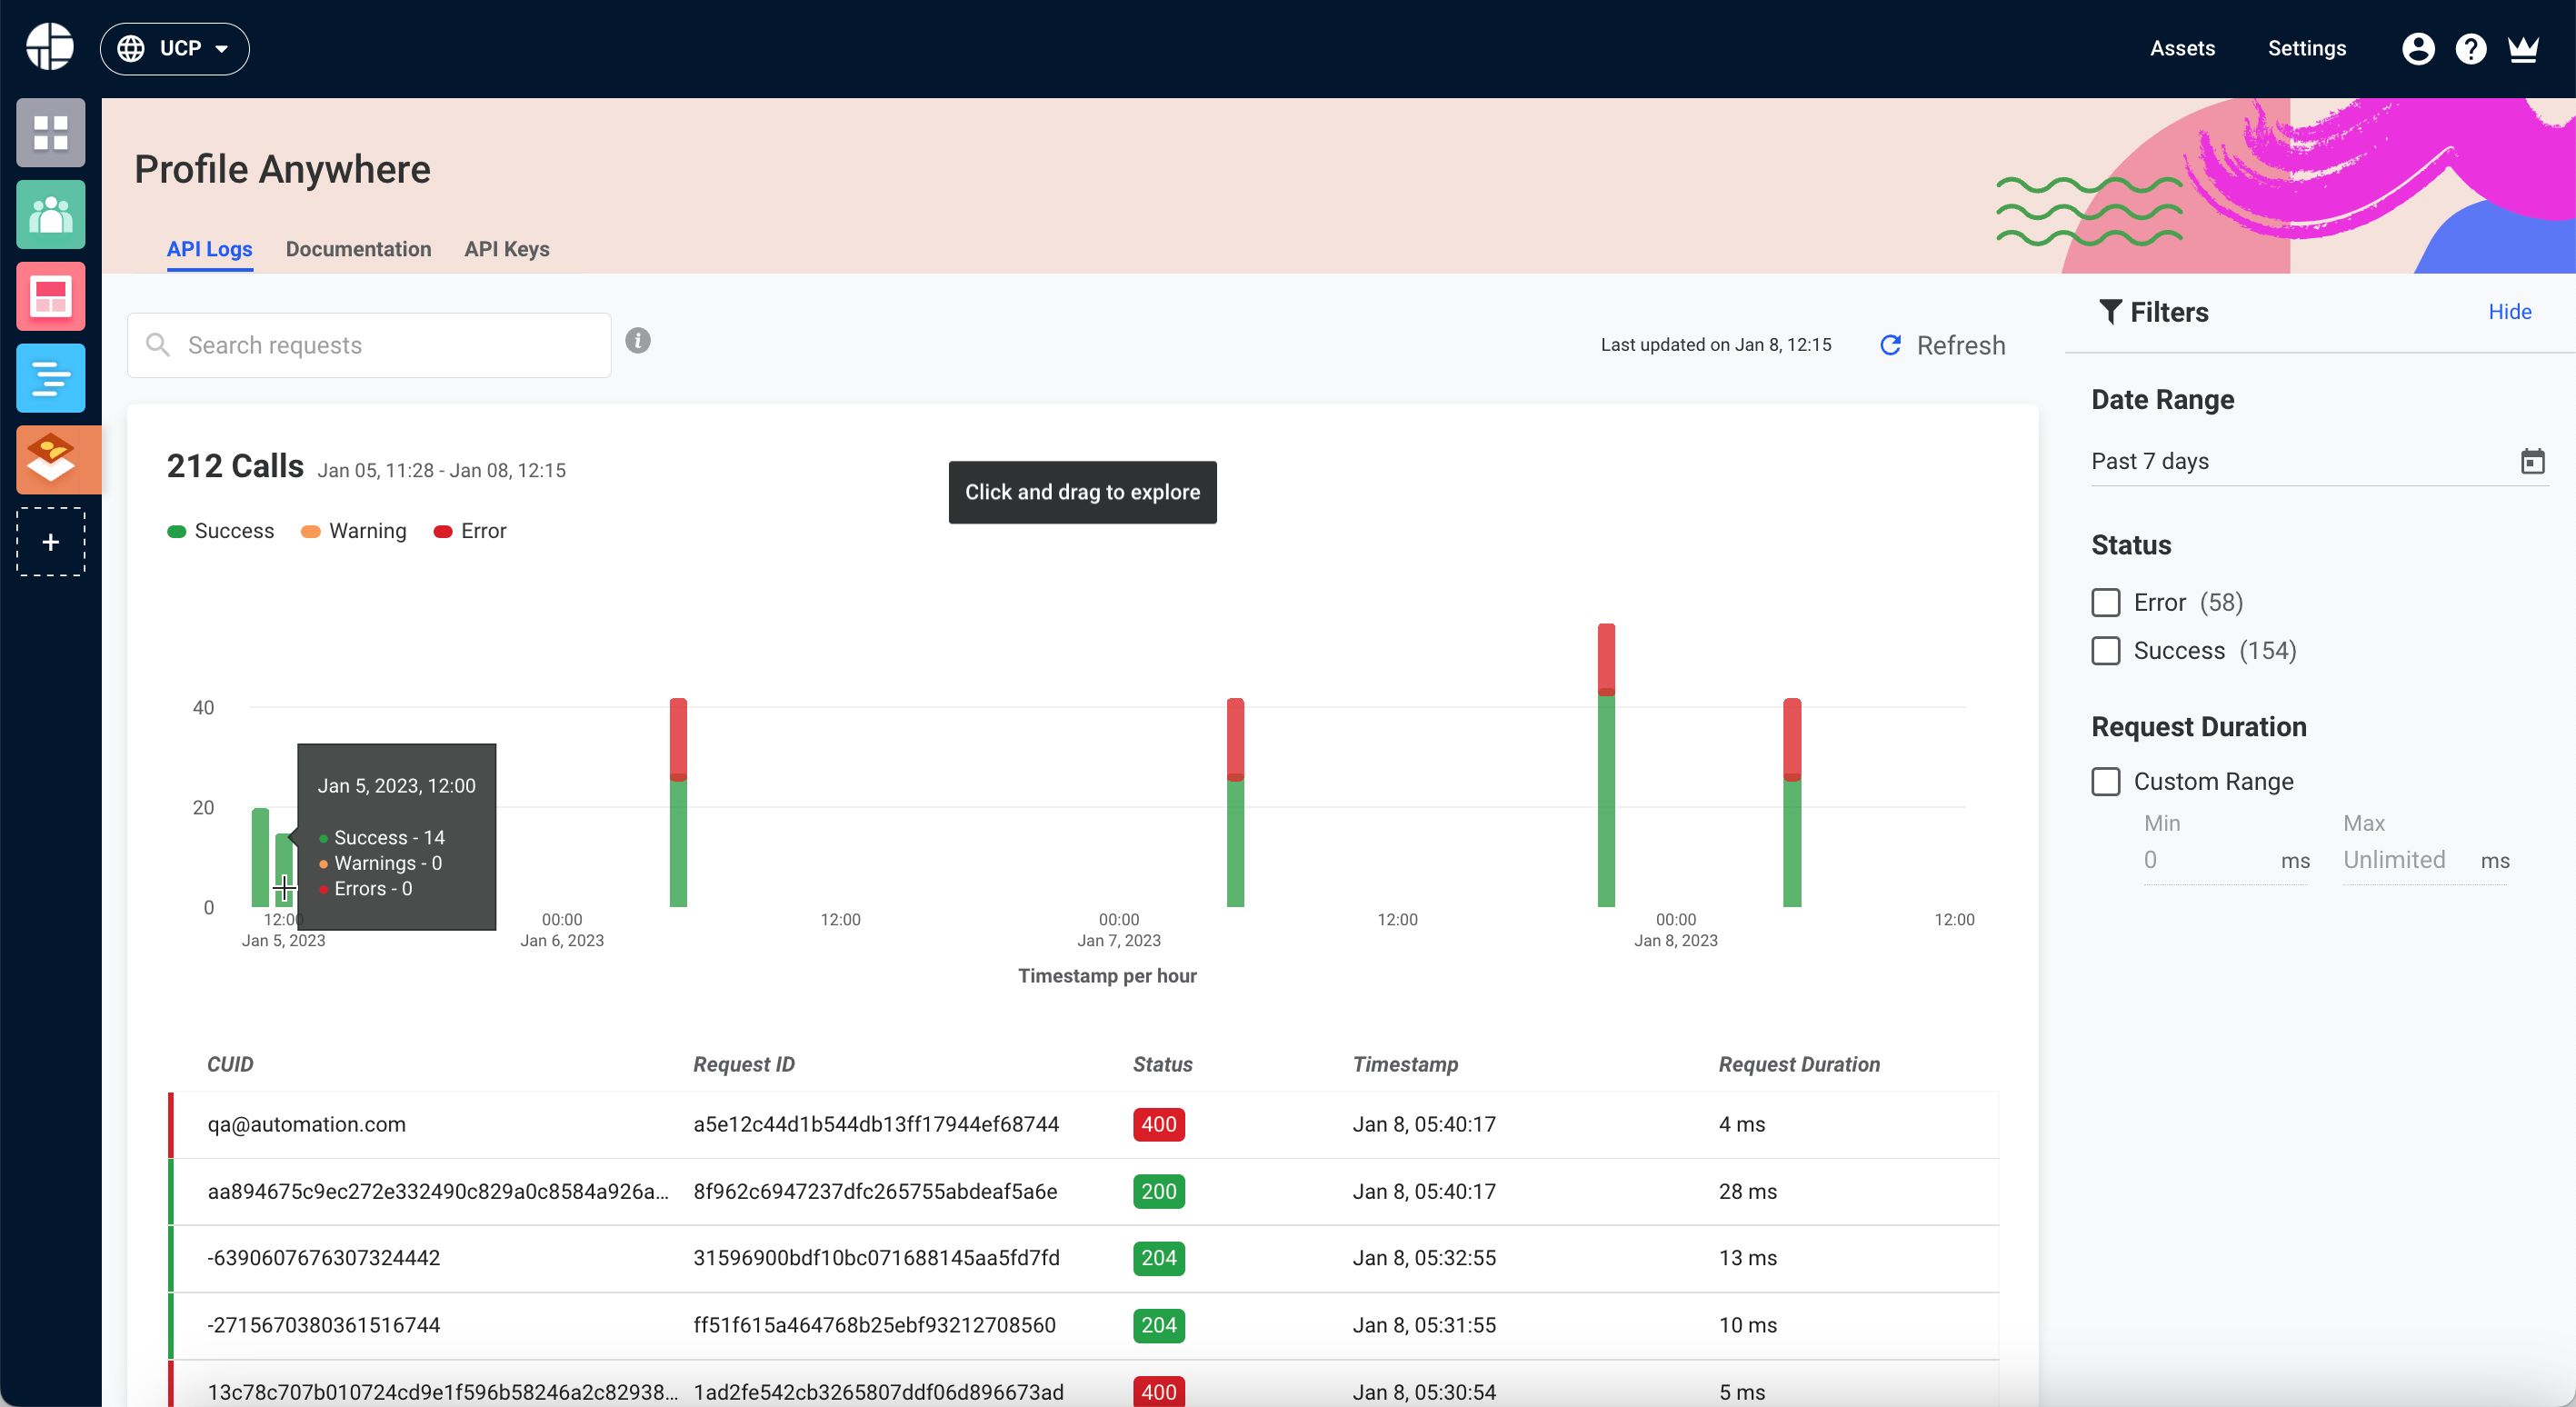This screenshot has height=1407, width=2576.
Task: Click the dashed plus add-module button
Action: 50,542
